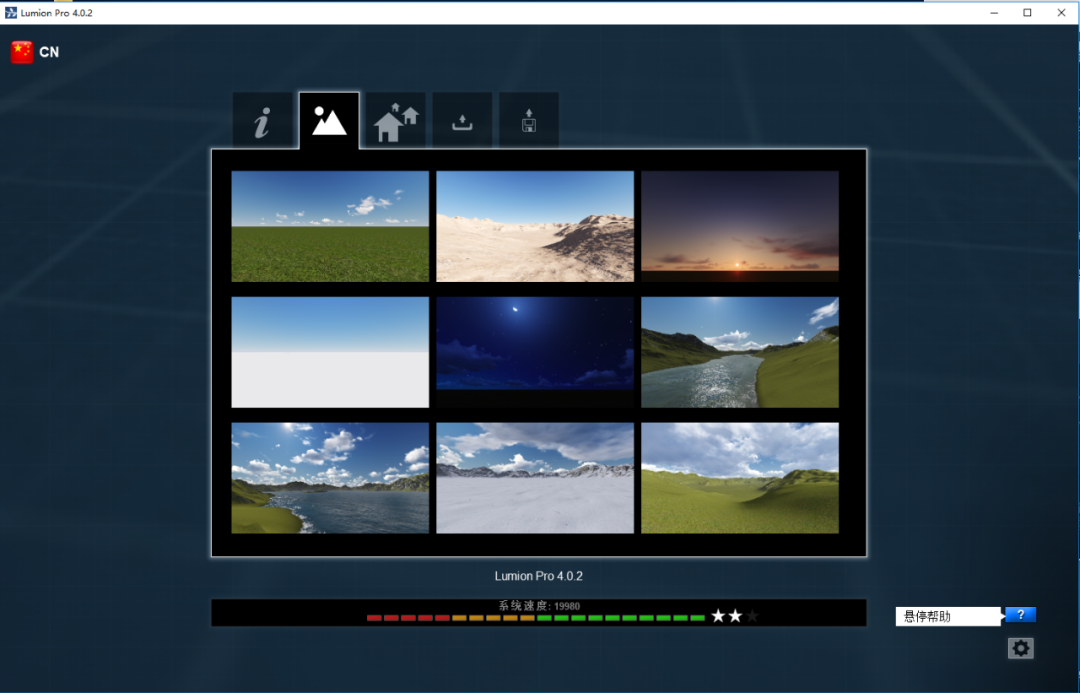Click the Lumion app icon in title bar

tap(10, 12)
